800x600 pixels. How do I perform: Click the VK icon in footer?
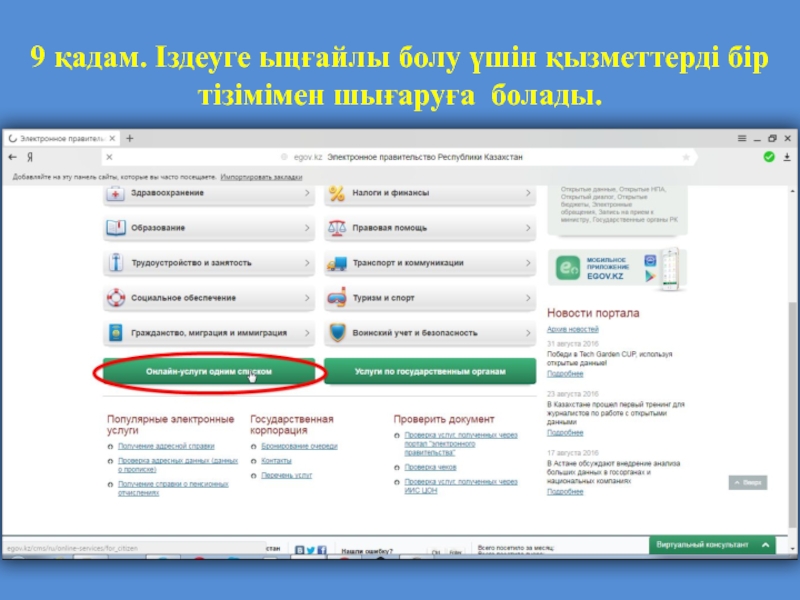(299, 550)
